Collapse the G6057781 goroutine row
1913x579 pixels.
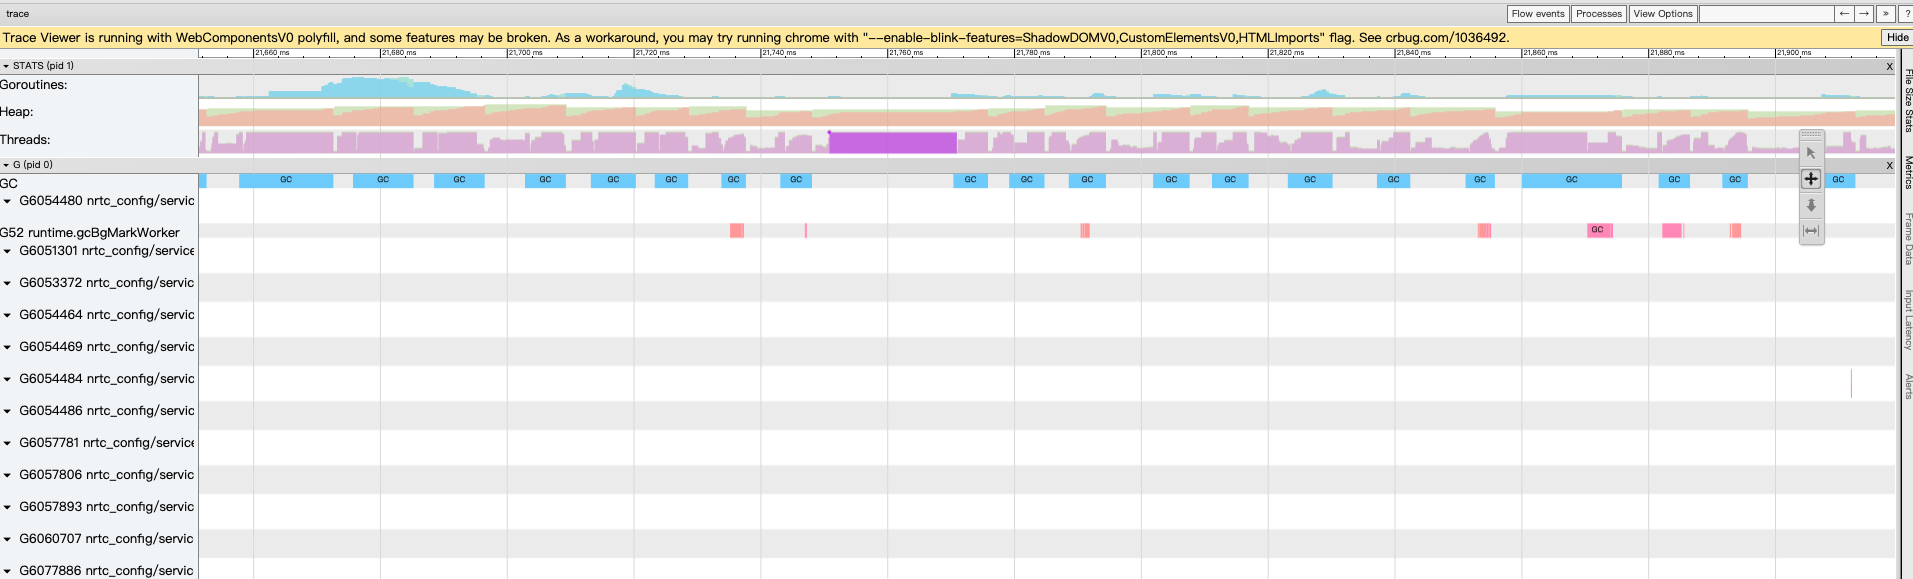(x=8, y=443)
